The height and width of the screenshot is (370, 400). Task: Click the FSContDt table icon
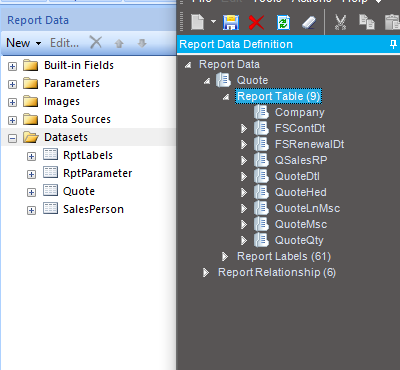click(x=261, y=128)
